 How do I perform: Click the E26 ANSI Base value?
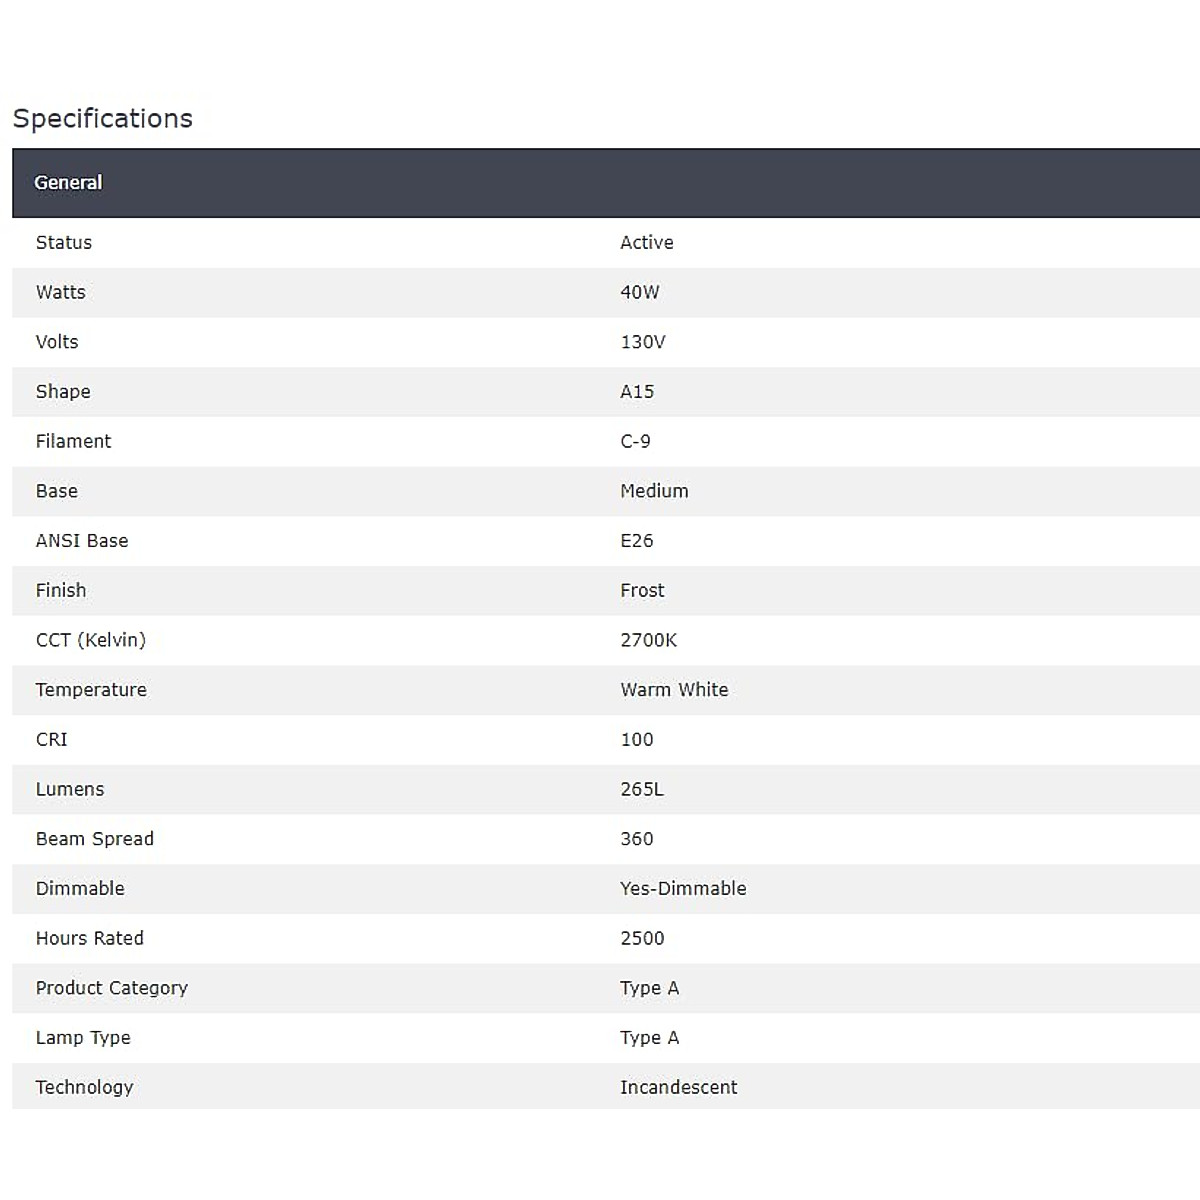(x=636, y=540)
